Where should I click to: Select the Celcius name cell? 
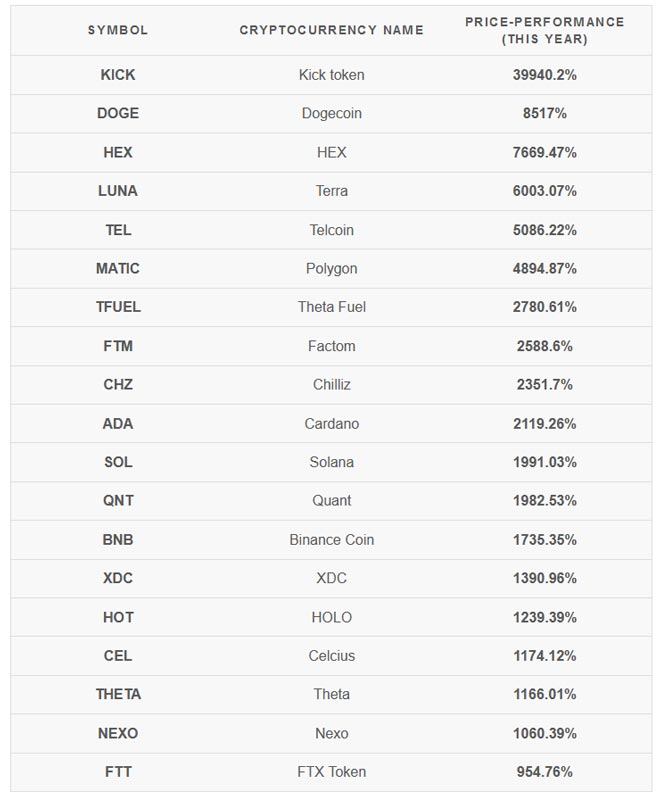pyautogui.click(x=331, y=656)
